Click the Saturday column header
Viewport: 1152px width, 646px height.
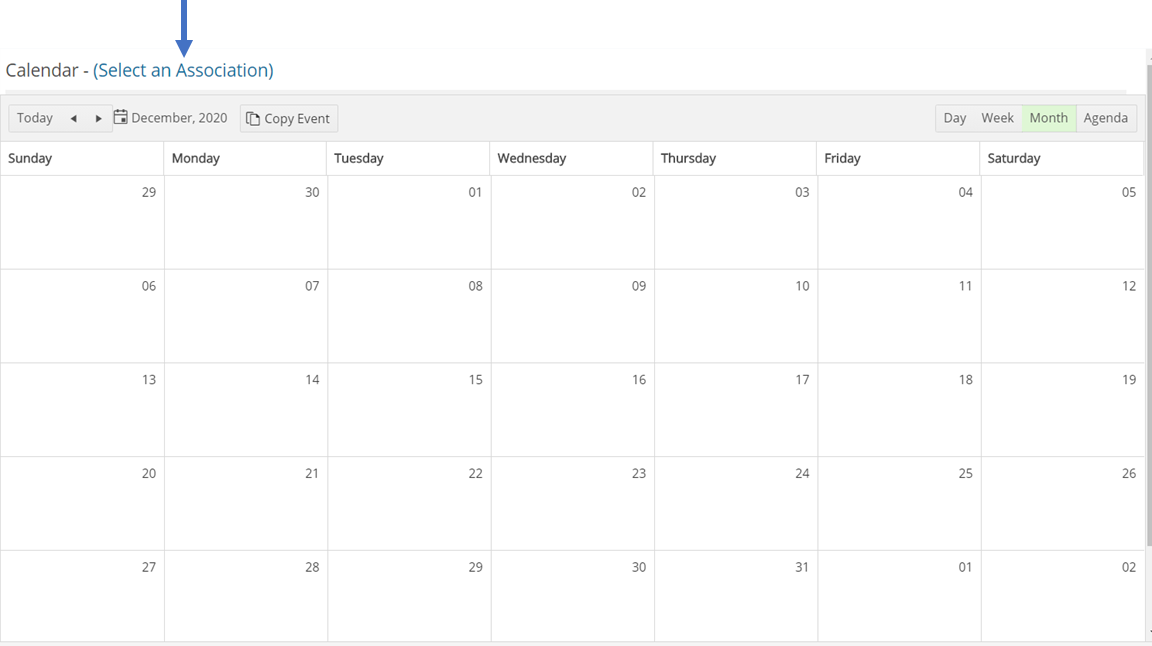(x=1060, y=158)
